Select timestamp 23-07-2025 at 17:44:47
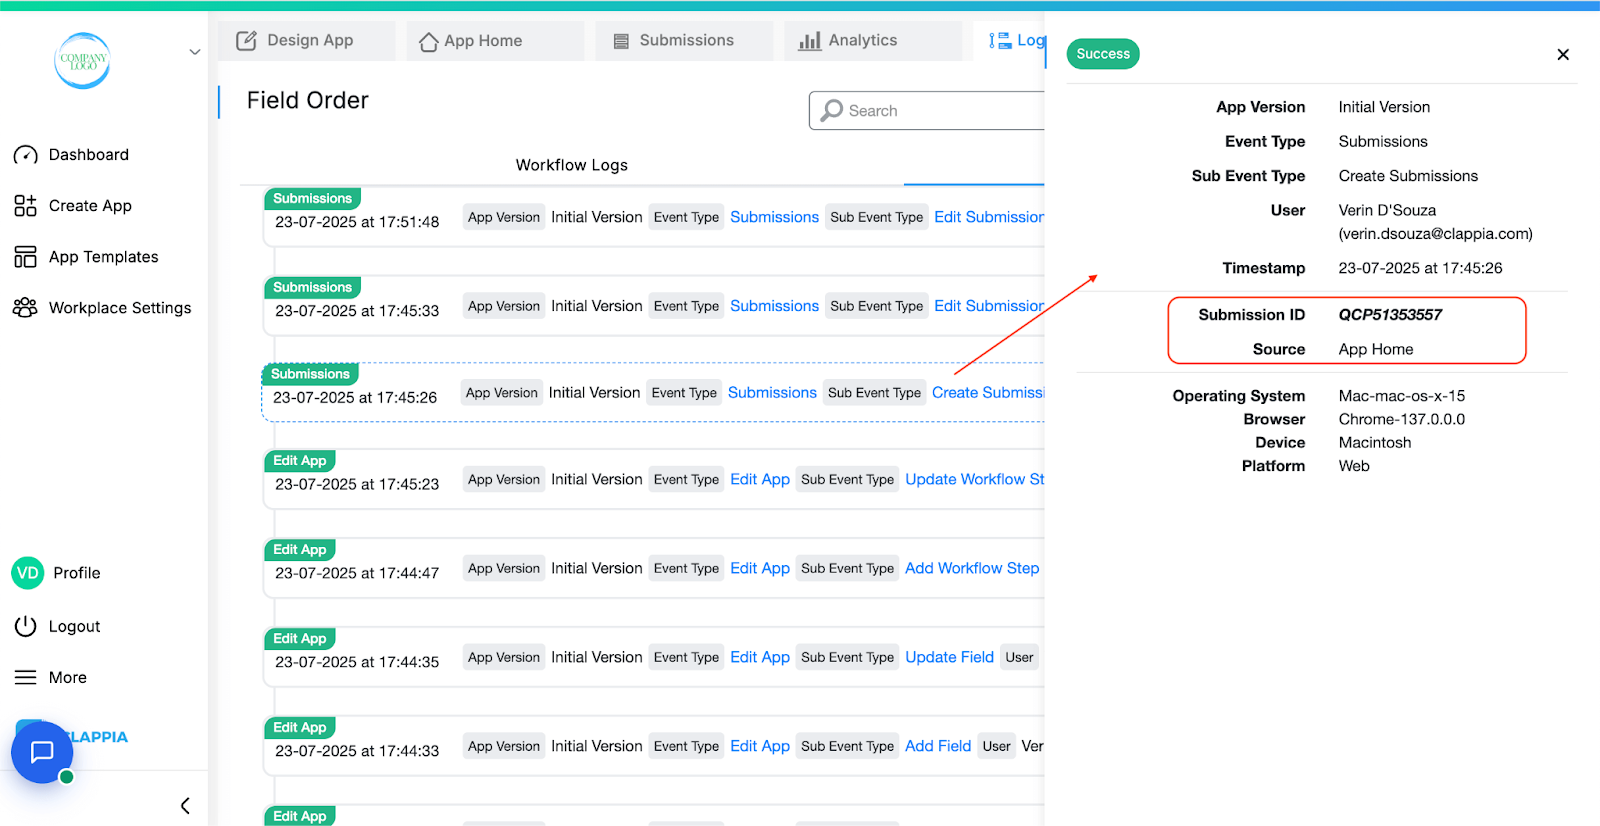This screenshot has height=826, width=1600. click(357, 574)
